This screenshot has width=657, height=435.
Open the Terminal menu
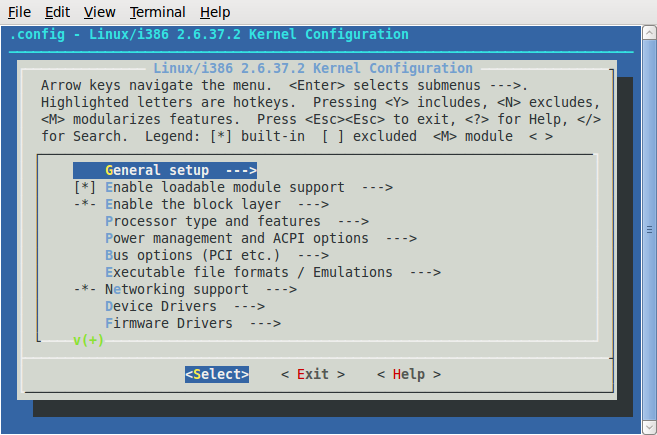coord(158,12)
